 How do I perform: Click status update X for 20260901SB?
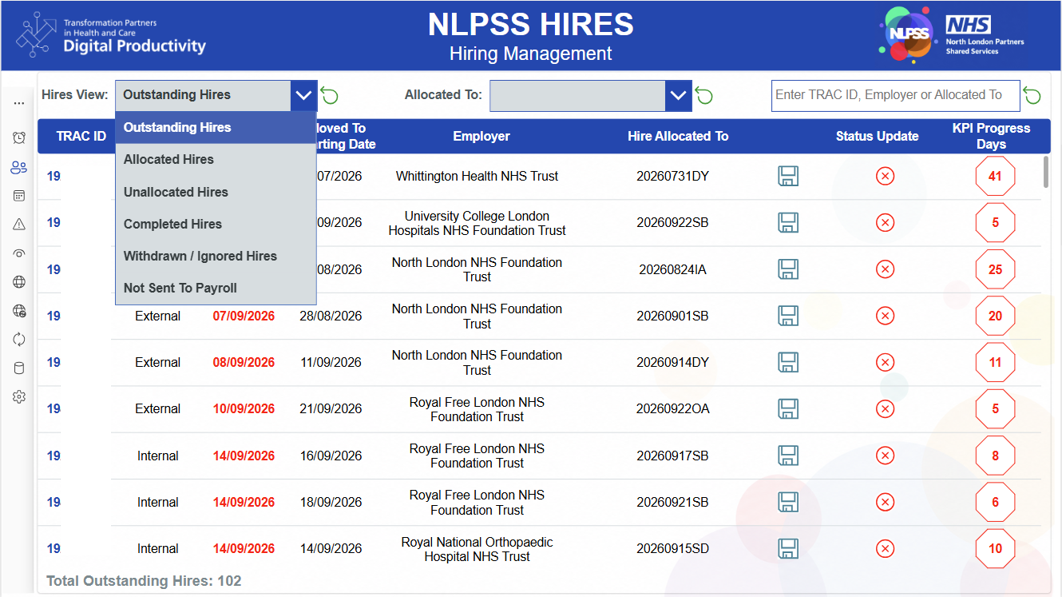pos(885,316)
